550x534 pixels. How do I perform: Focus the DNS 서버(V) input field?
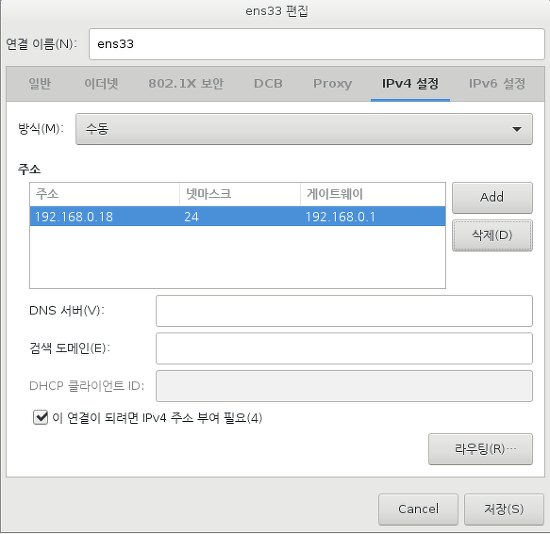(x=344, y=311)
